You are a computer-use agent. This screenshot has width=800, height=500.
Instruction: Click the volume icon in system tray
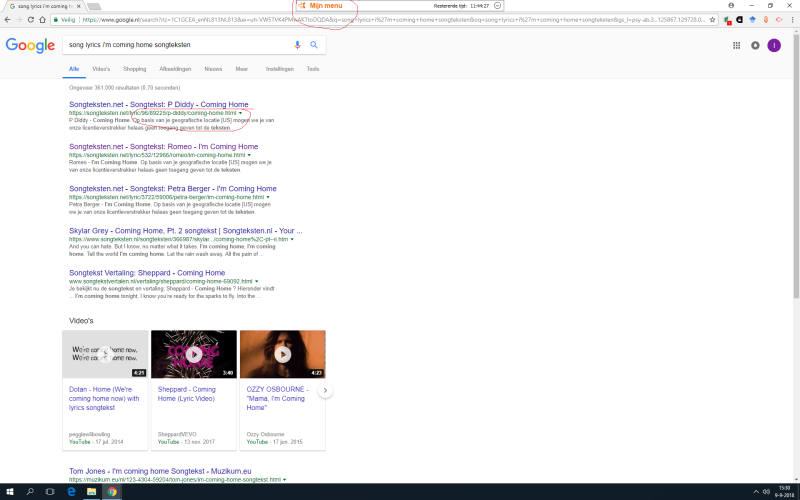(x=766, y=492)
